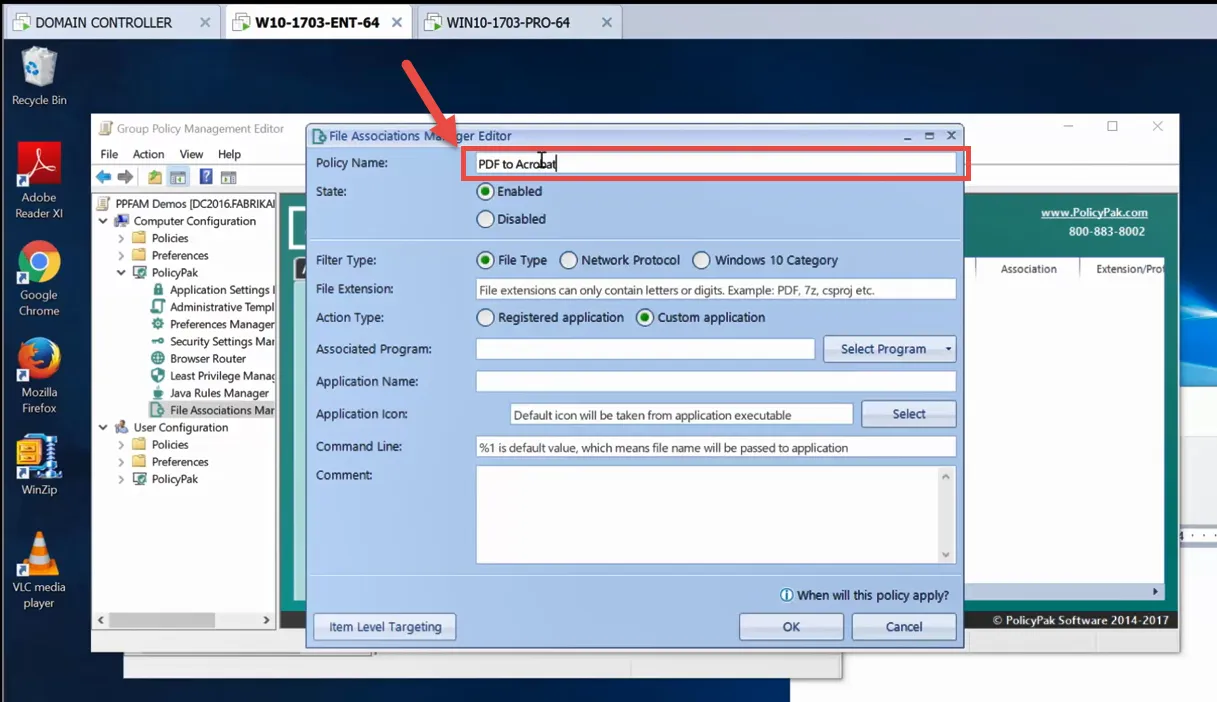Select the Enabled state radio button
Viewport: 1217px width, 702px height.
(x=486, y=191)
